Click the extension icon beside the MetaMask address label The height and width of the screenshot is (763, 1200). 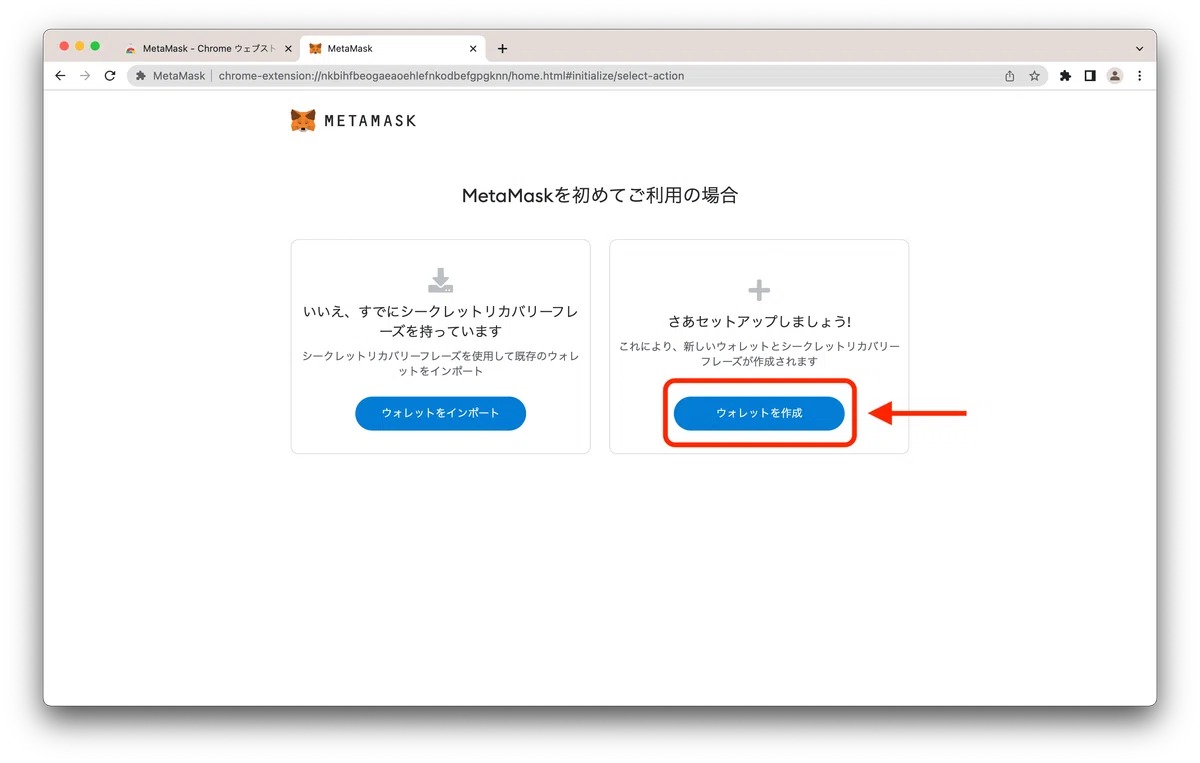pyautogui.click(x=141, y=76)
